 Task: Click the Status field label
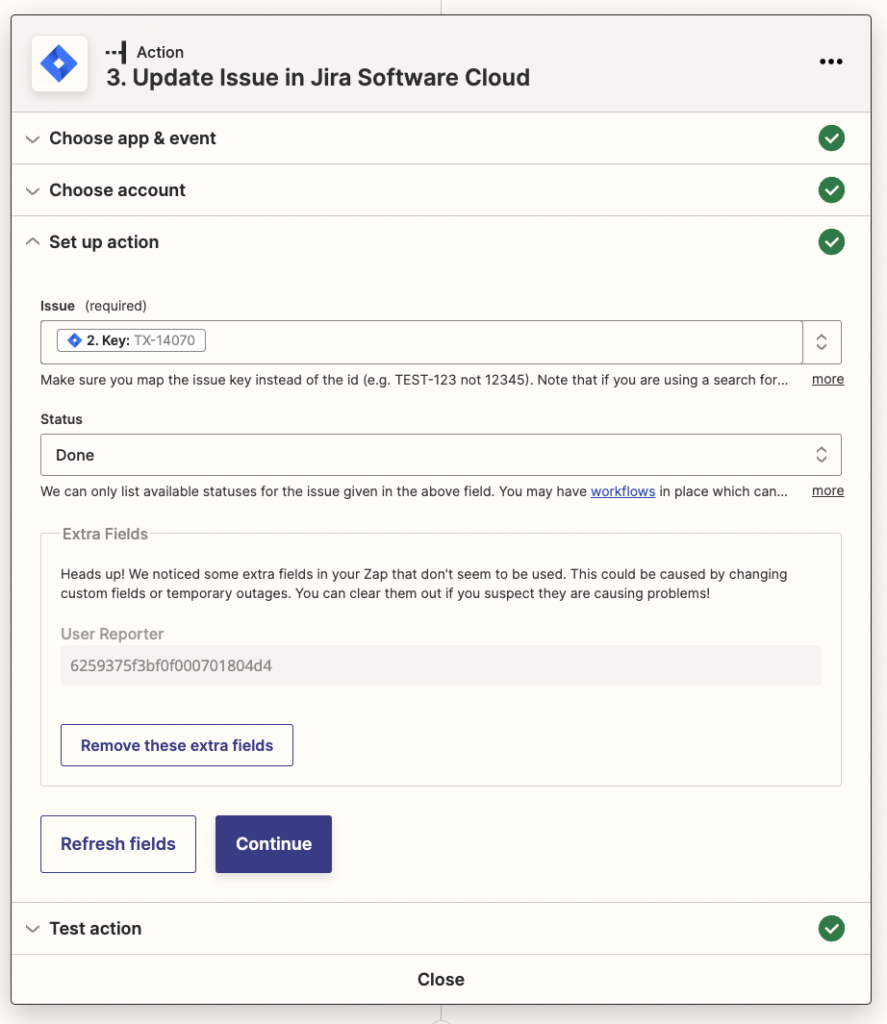(x=61, y=419)
